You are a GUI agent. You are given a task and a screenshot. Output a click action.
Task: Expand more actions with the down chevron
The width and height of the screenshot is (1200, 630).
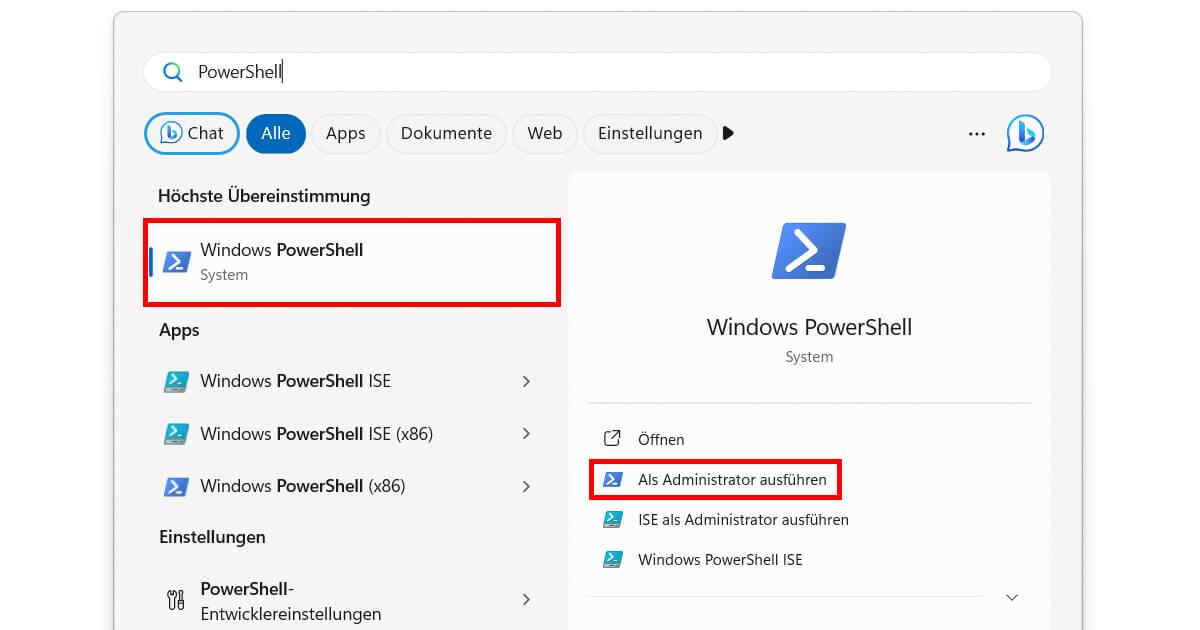[x=1012, y=597]
